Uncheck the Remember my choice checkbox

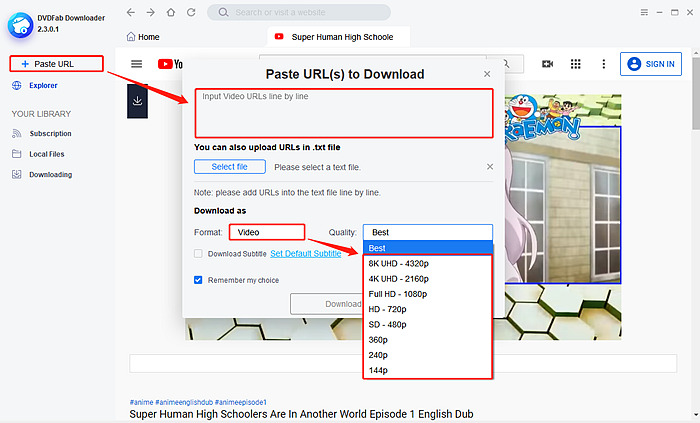tap(198, 280)
